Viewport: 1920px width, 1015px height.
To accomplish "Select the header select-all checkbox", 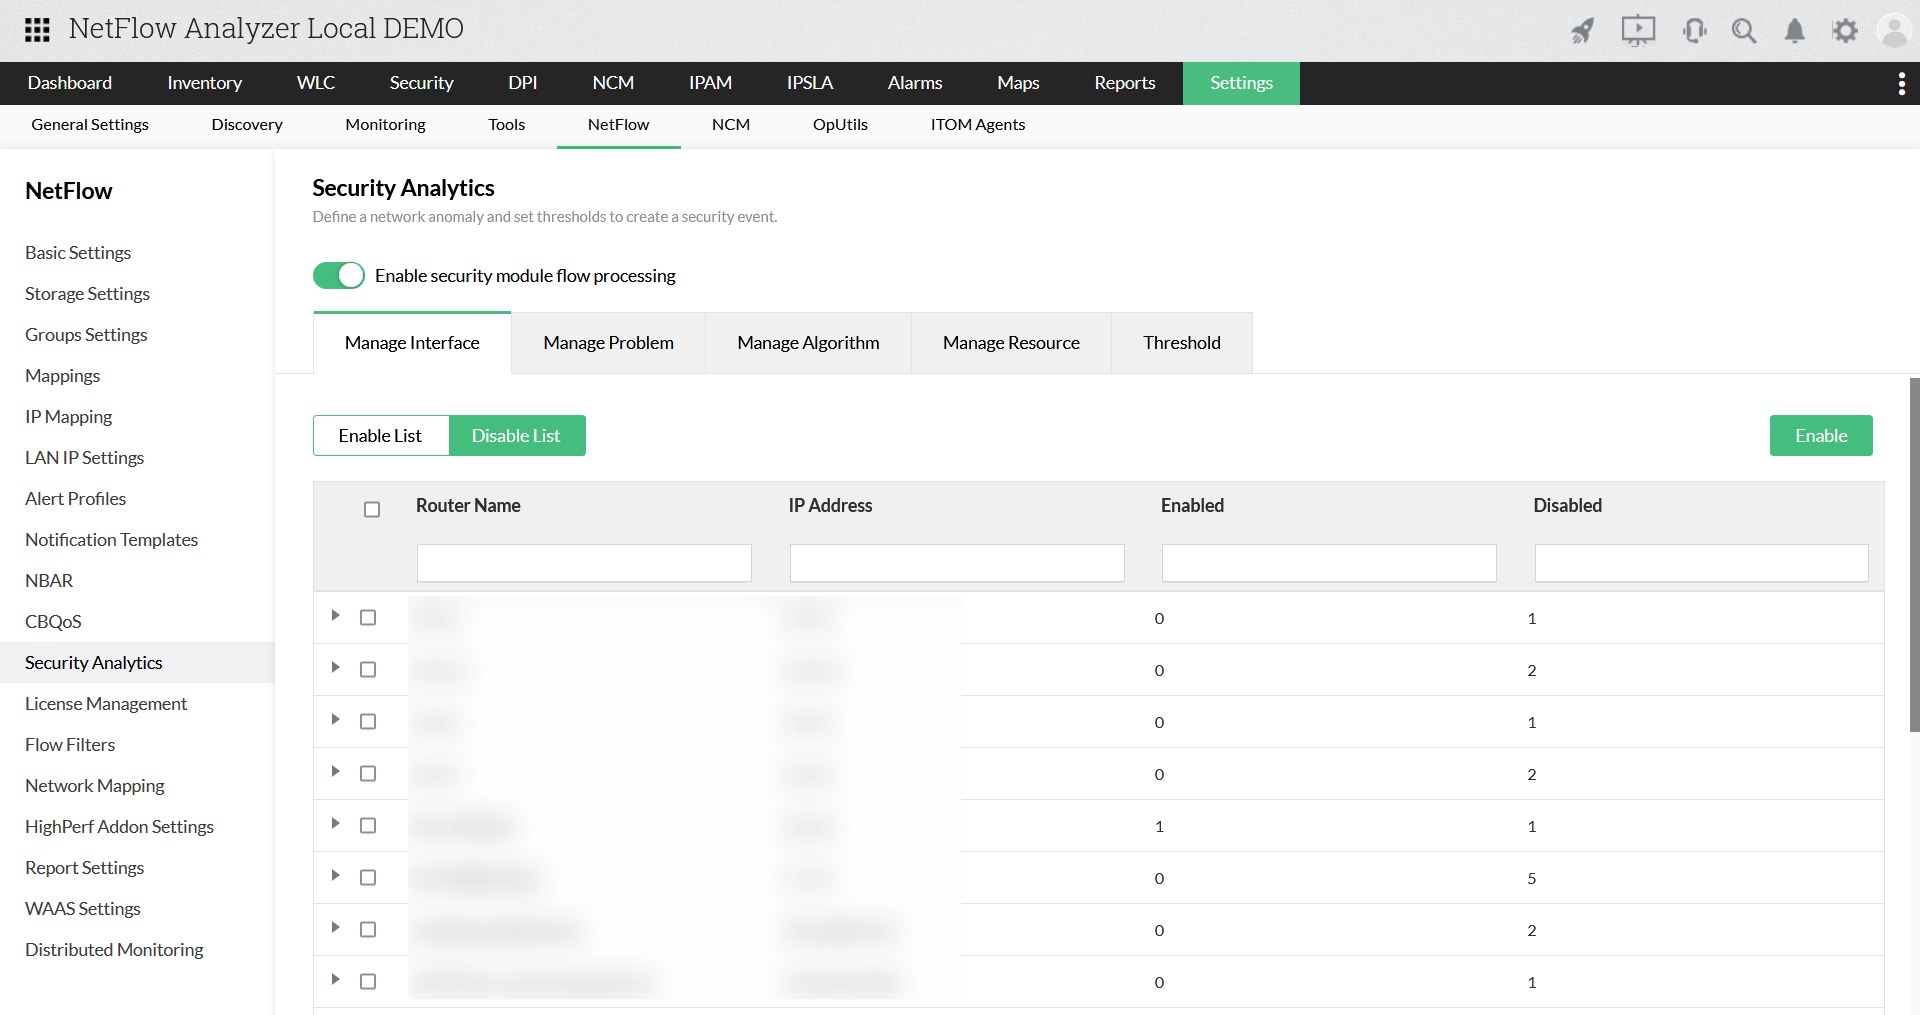I will point(371,509).
